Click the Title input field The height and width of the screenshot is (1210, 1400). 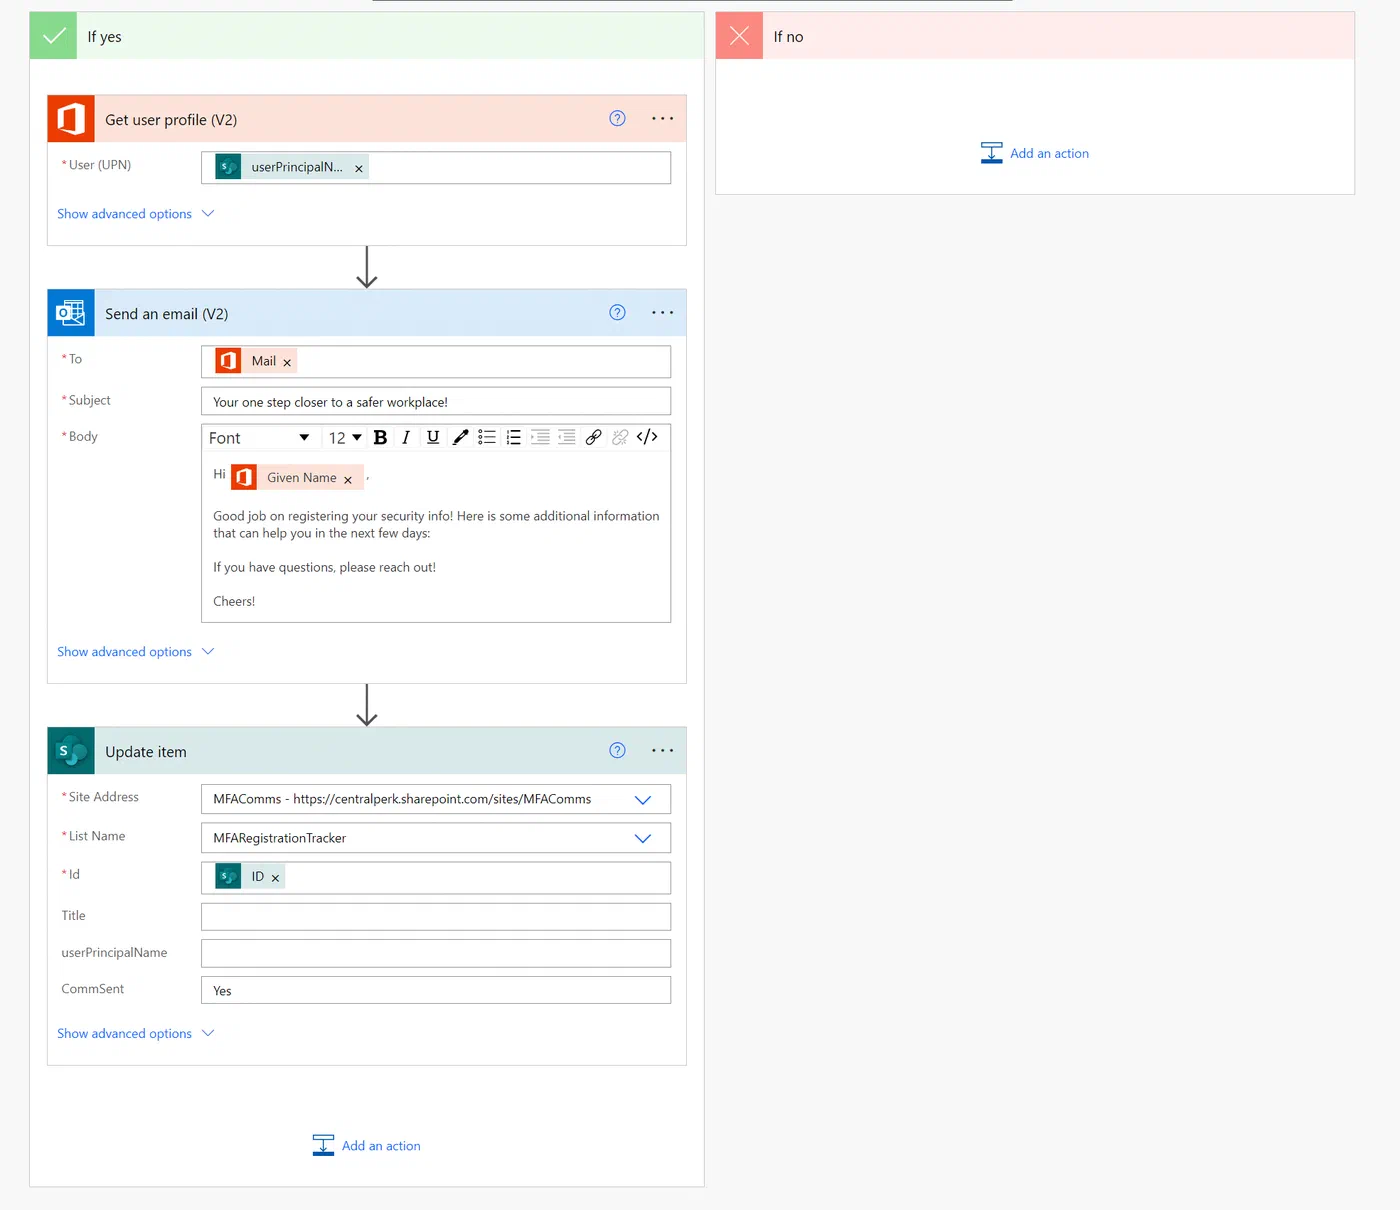click(436, 917)
